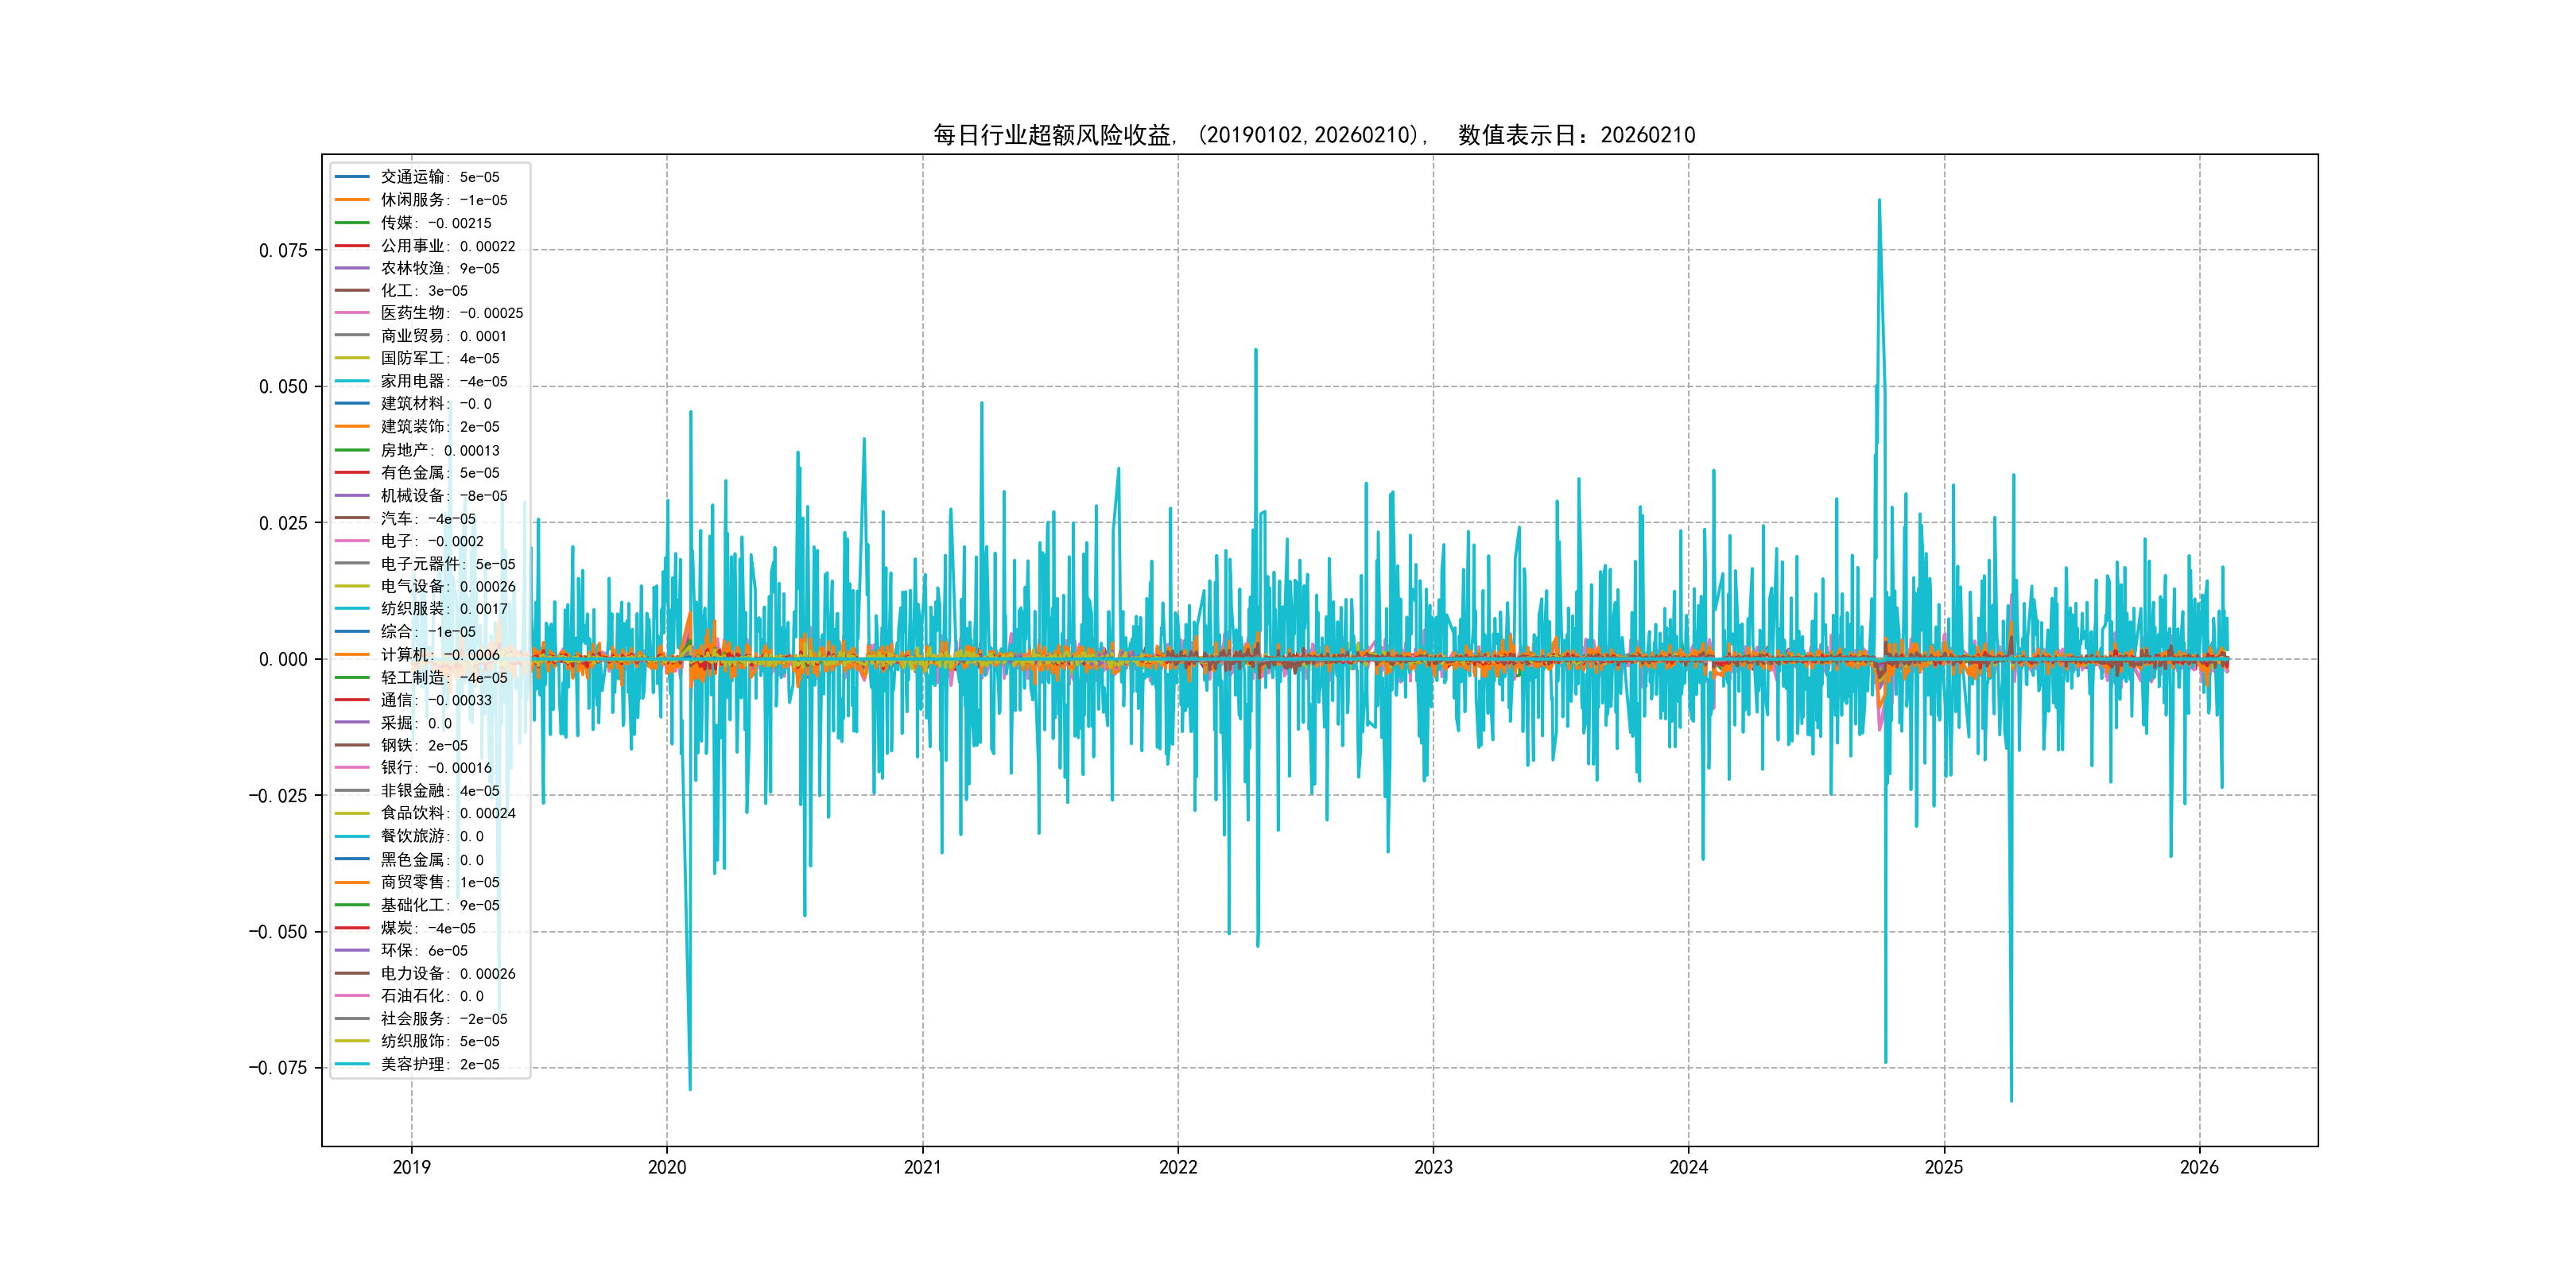Click the 0.075 y-axis tick label
The image size is (2576, 1288).
click(283, 250)
